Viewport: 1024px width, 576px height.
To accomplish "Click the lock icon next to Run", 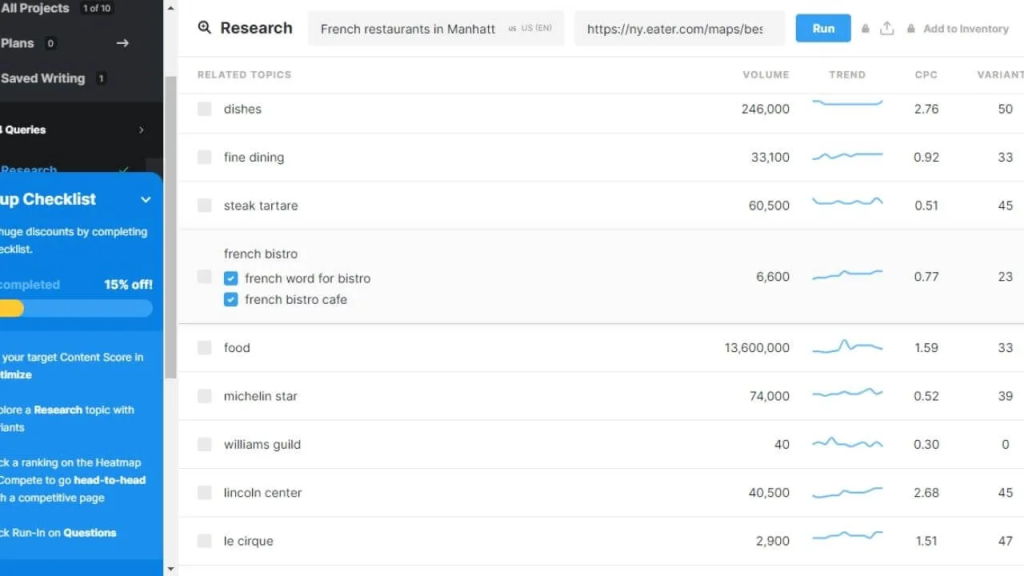I will coord(865,29).
